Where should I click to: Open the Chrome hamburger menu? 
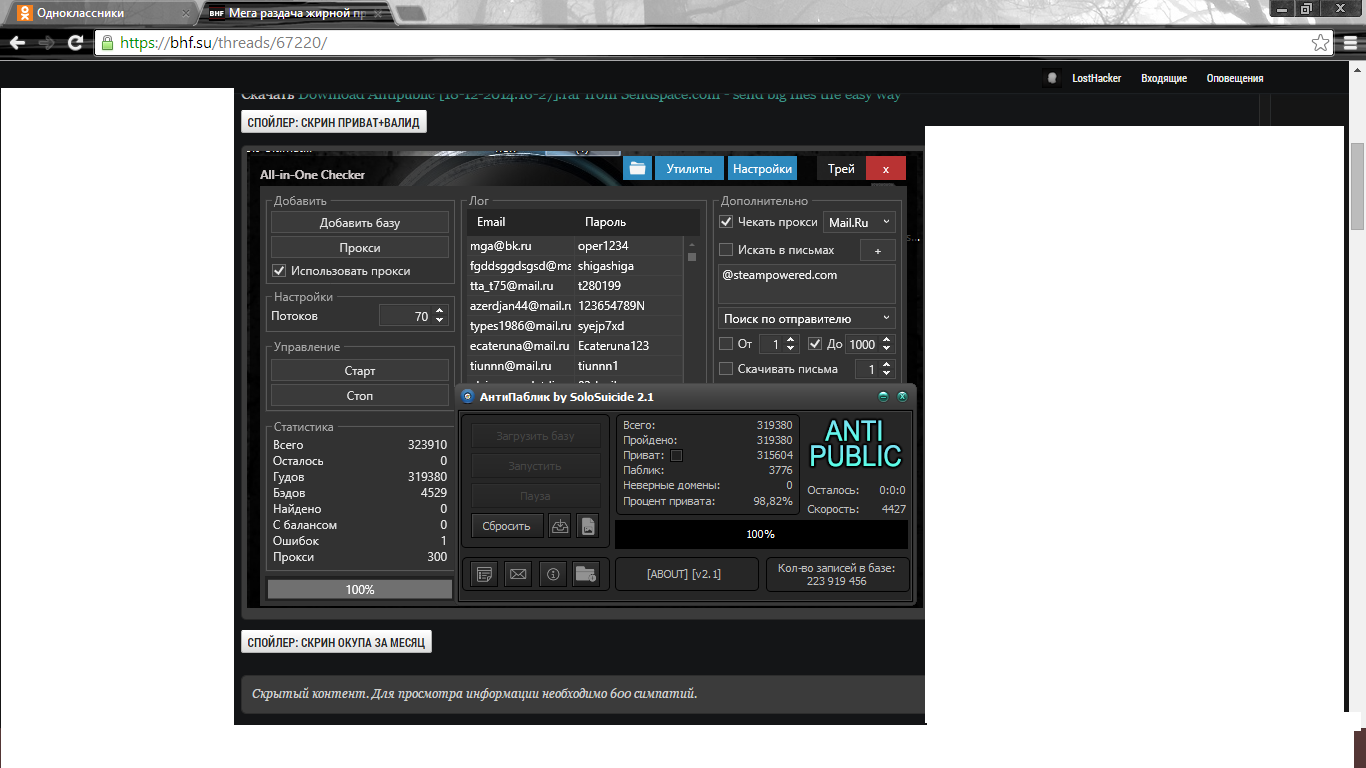(1349, 43)
